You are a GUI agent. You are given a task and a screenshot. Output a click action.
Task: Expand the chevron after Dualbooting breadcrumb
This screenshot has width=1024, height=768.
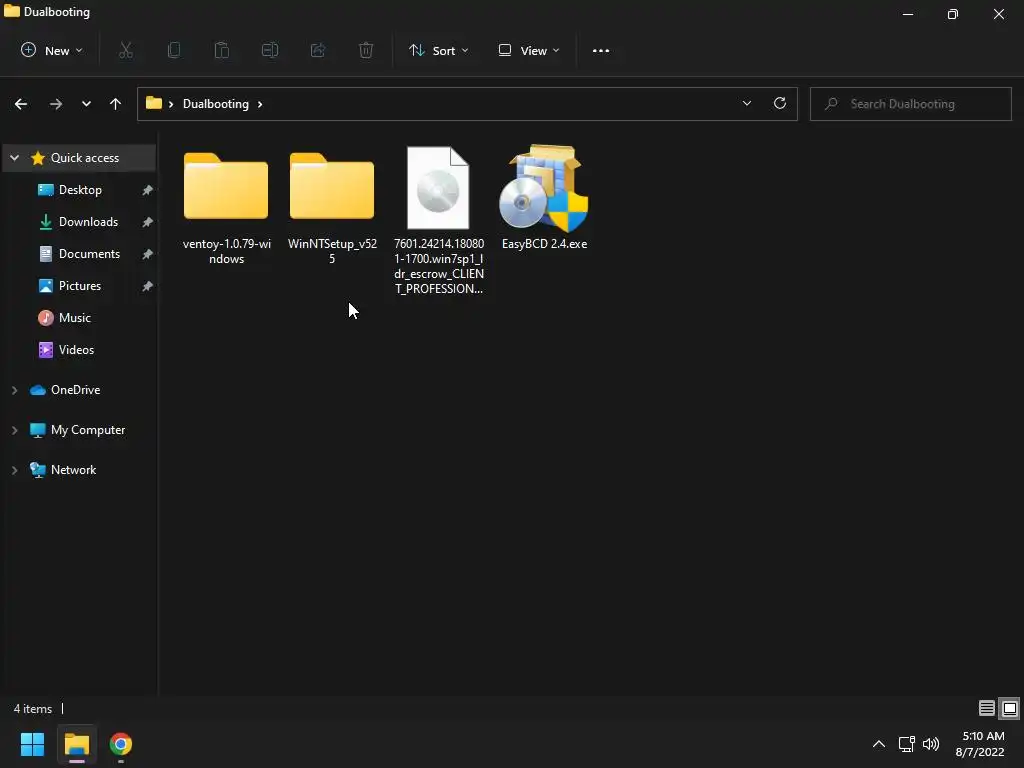coord(260,104)
